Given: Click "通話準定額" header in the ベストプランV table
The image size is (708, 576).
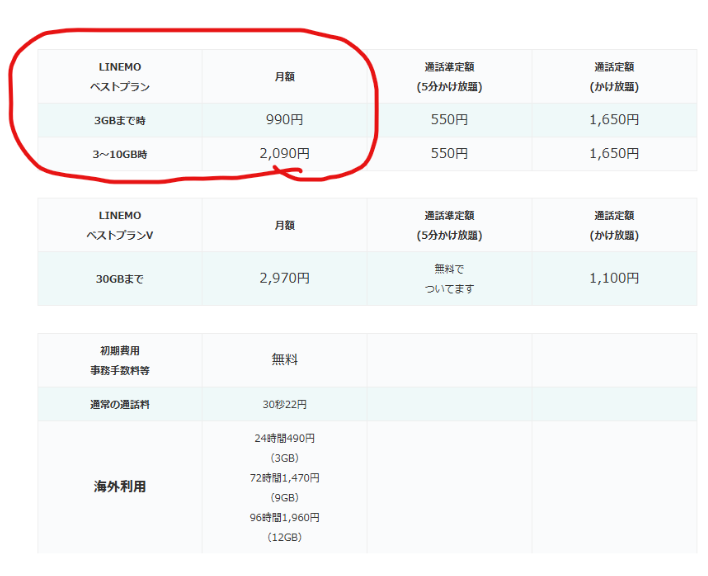Looking at the screenshot, I should pos(449,225).
